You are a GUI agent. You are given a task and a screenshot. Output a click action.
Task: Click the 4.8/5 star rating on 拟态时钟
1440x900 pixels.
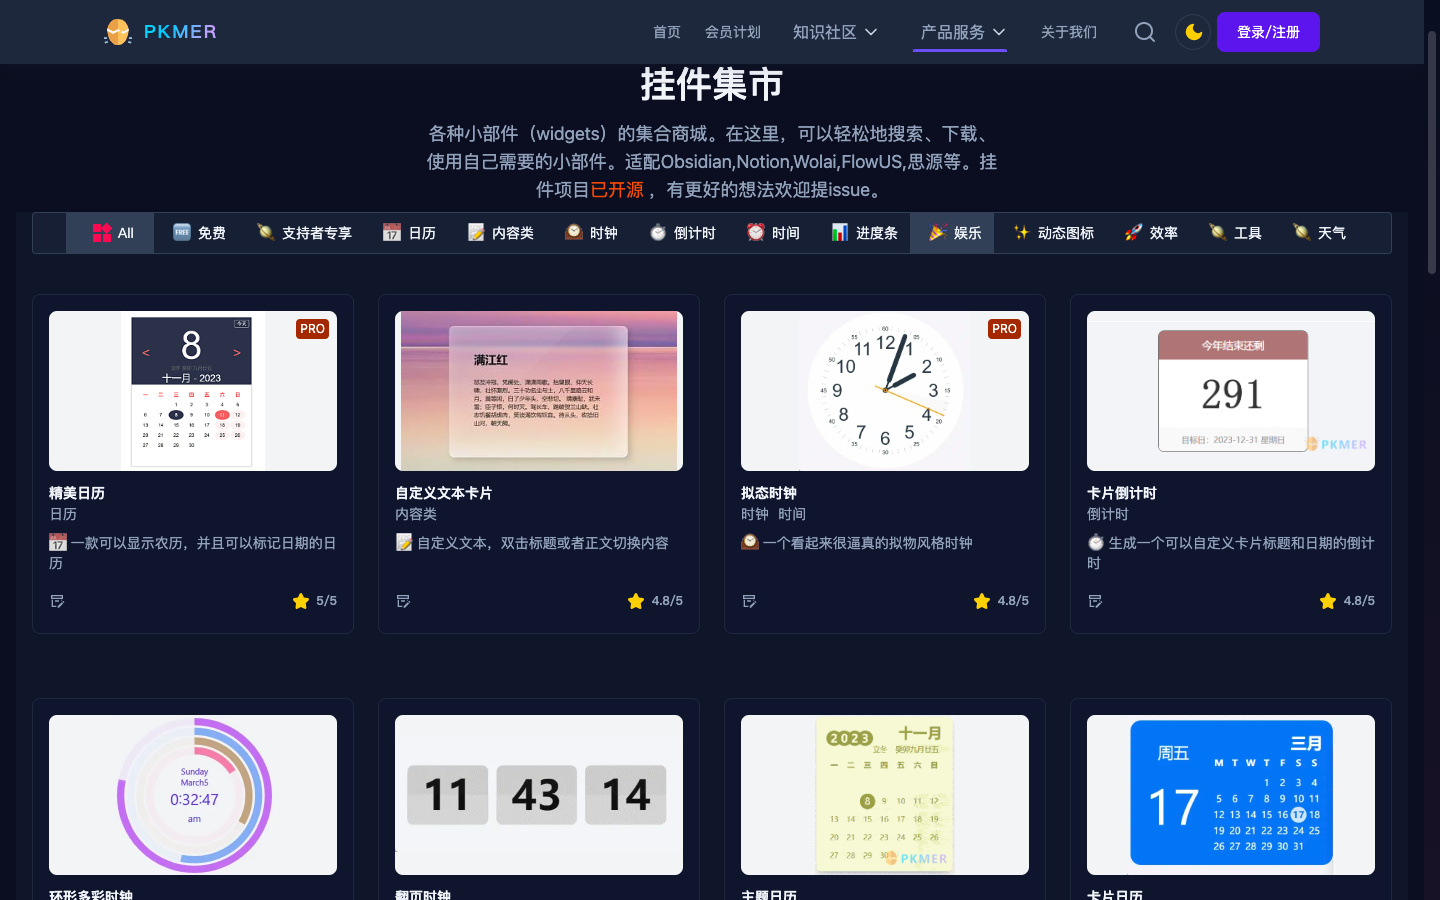coord(1001,601)
